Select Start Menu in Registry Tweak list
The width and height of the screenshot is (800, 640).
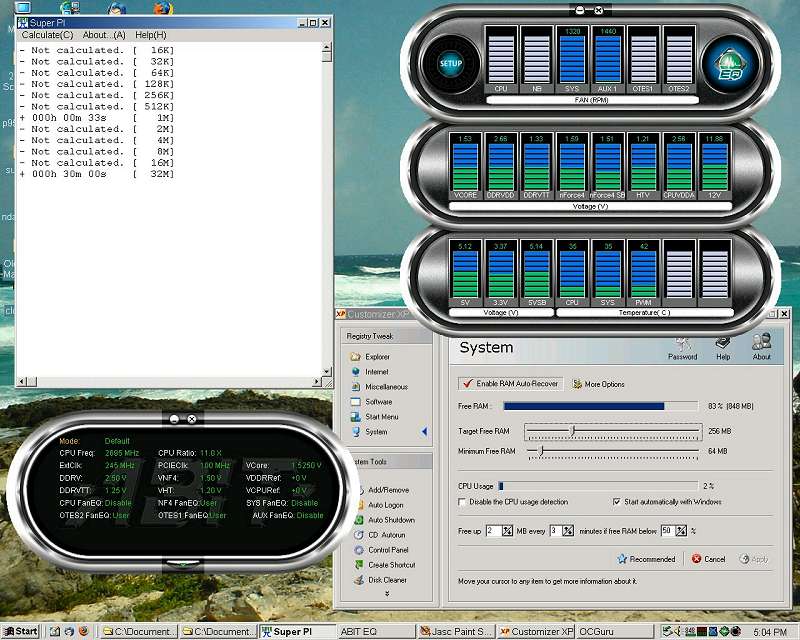click(x=374, y=416)
